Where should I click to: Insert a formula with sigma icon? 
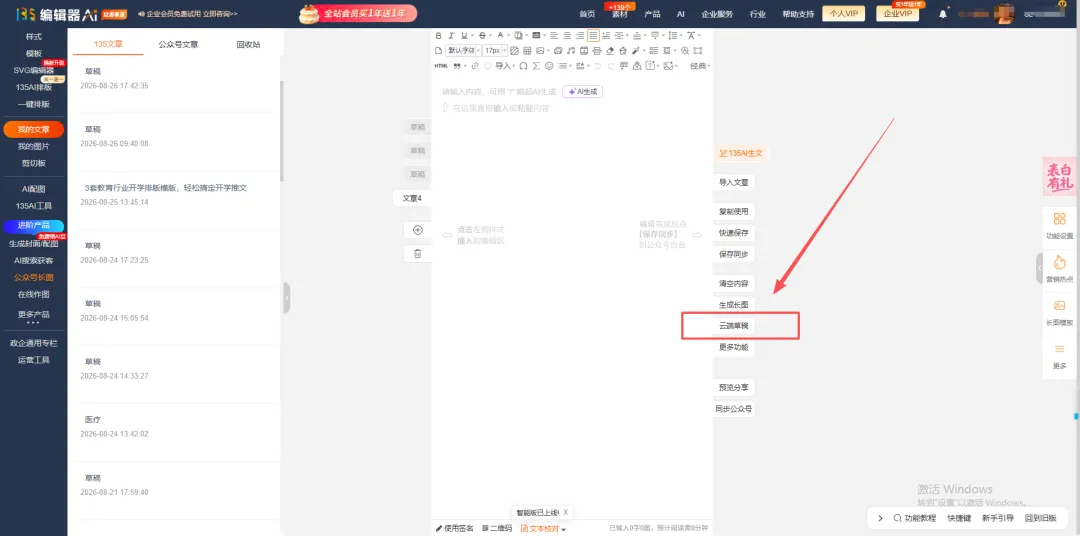pos(536,66)
